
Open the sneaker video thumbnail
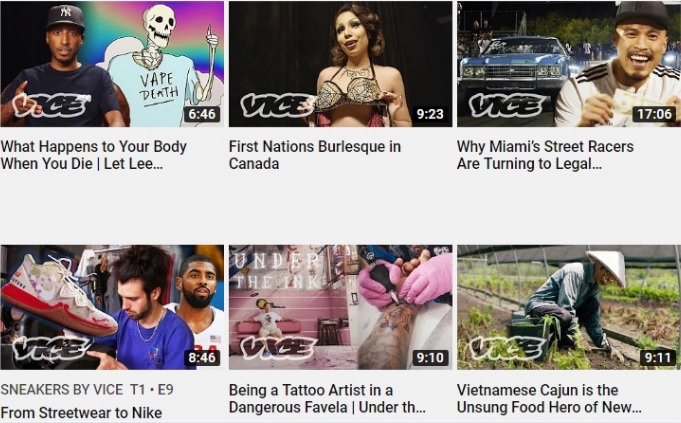(112, 307)
